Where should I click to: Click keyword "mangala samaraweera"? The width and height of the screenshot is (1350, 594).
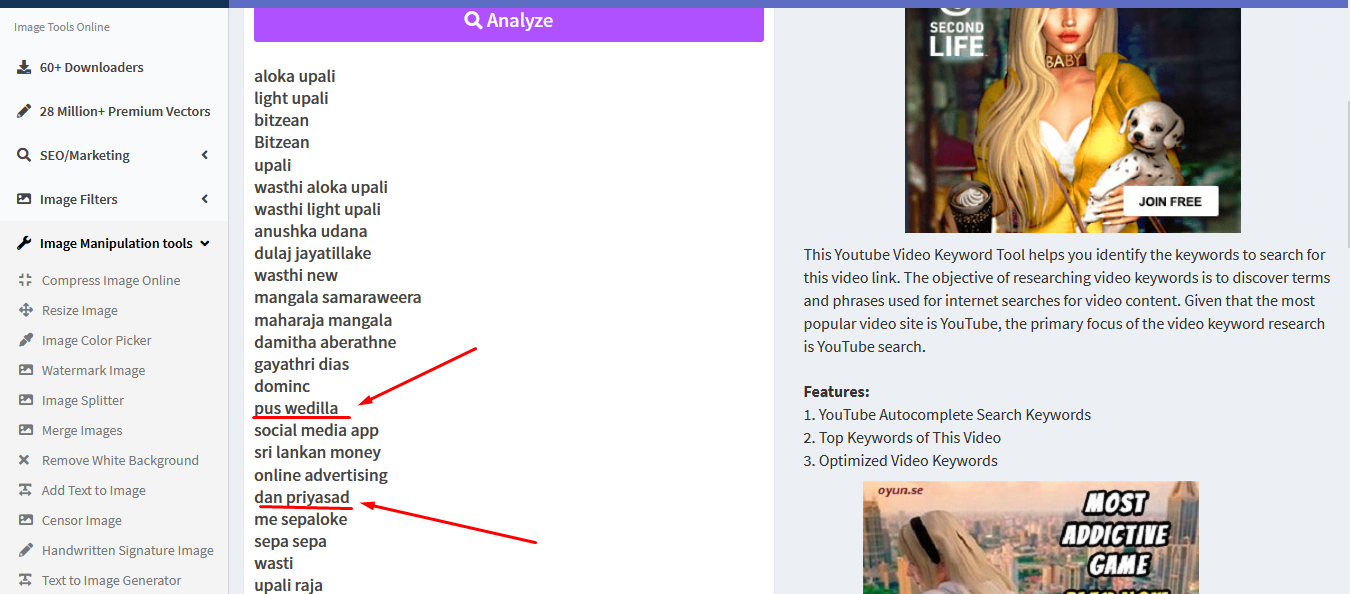pos(338,297)
